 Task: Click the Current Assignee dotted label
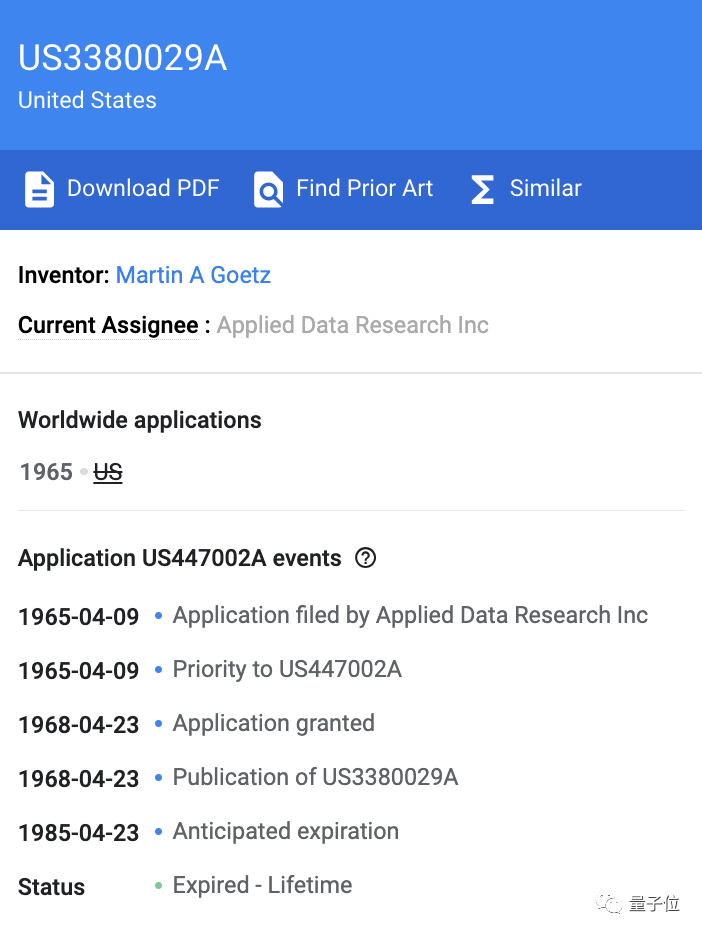[108, 325]
